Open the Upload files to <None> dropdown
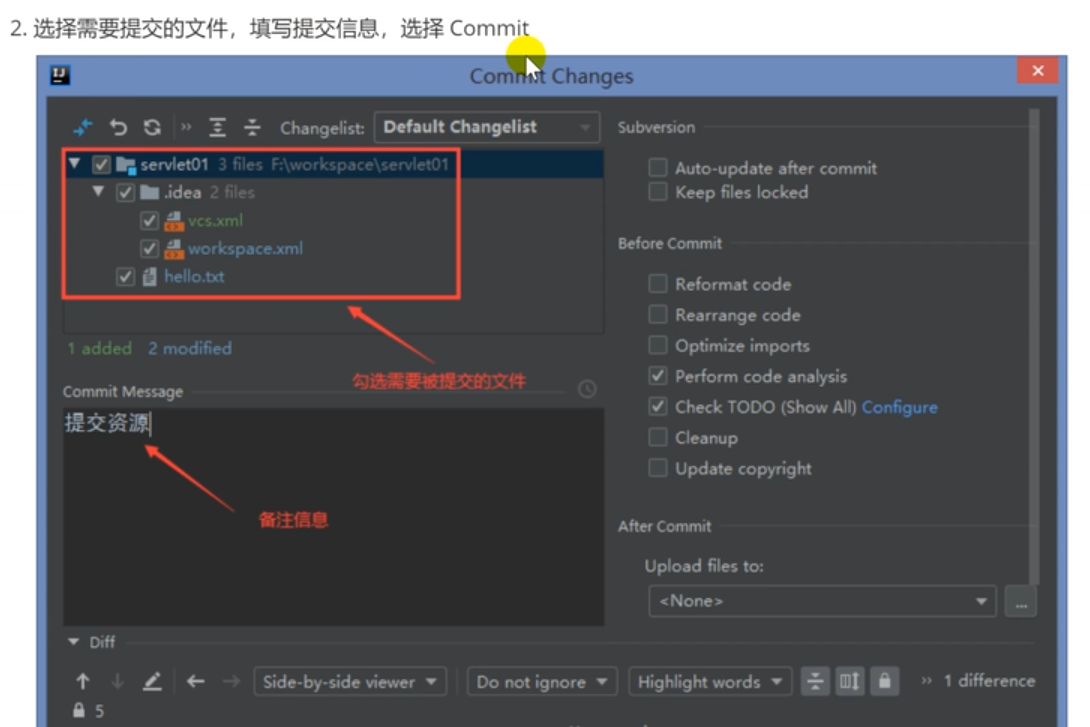Image resolution: width=1090 pixels, height=727 pixels. coord(822,601)
